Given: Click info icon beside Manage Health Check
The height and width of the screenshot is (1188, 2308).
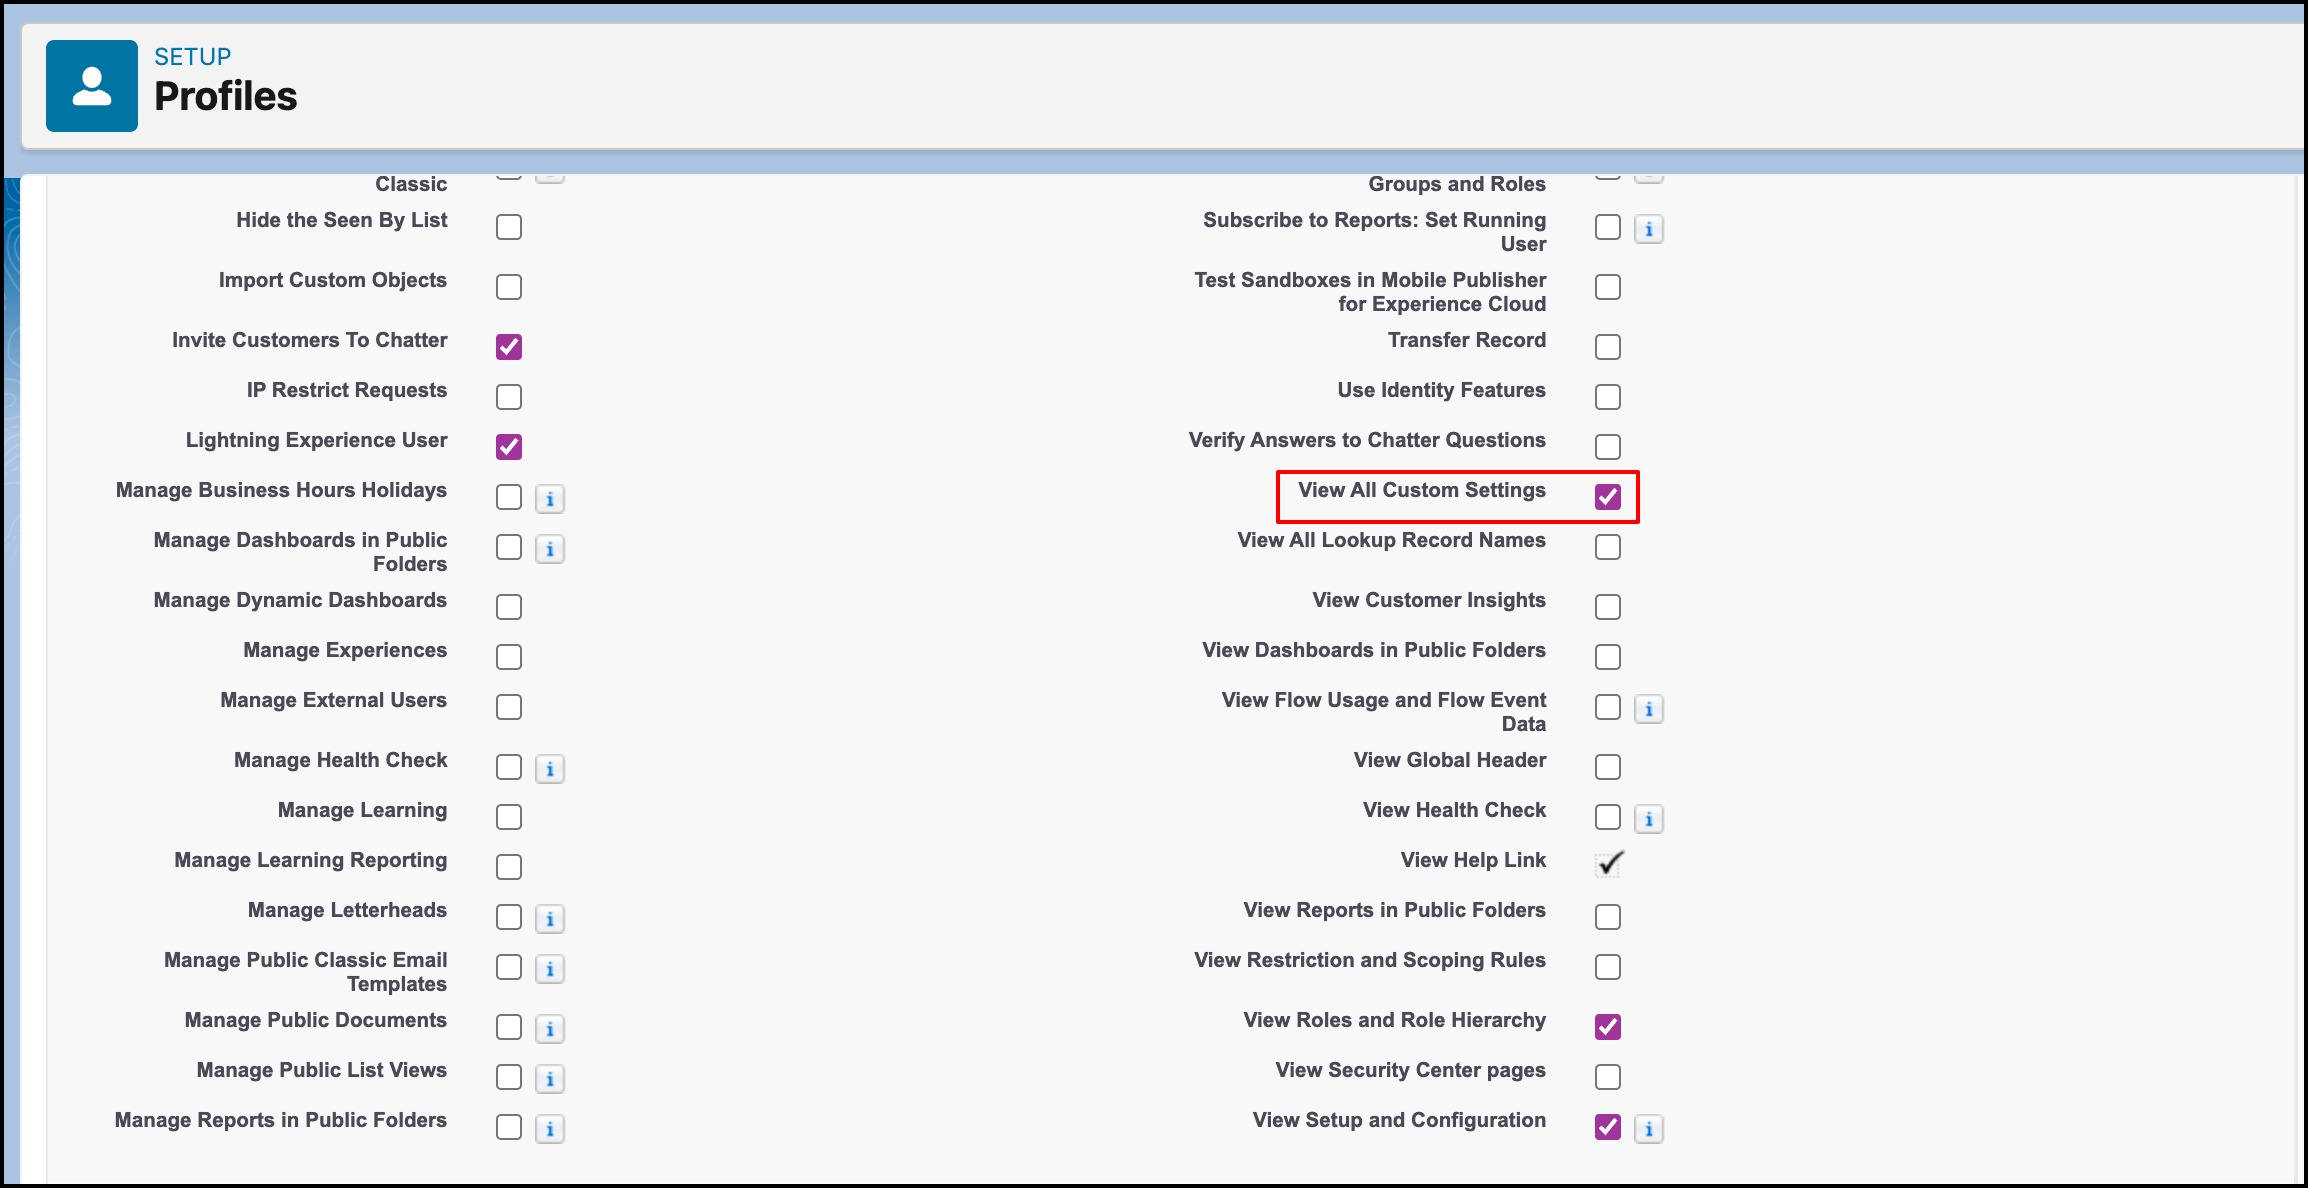Looking at the screenshot, I should tap(550, 768).
